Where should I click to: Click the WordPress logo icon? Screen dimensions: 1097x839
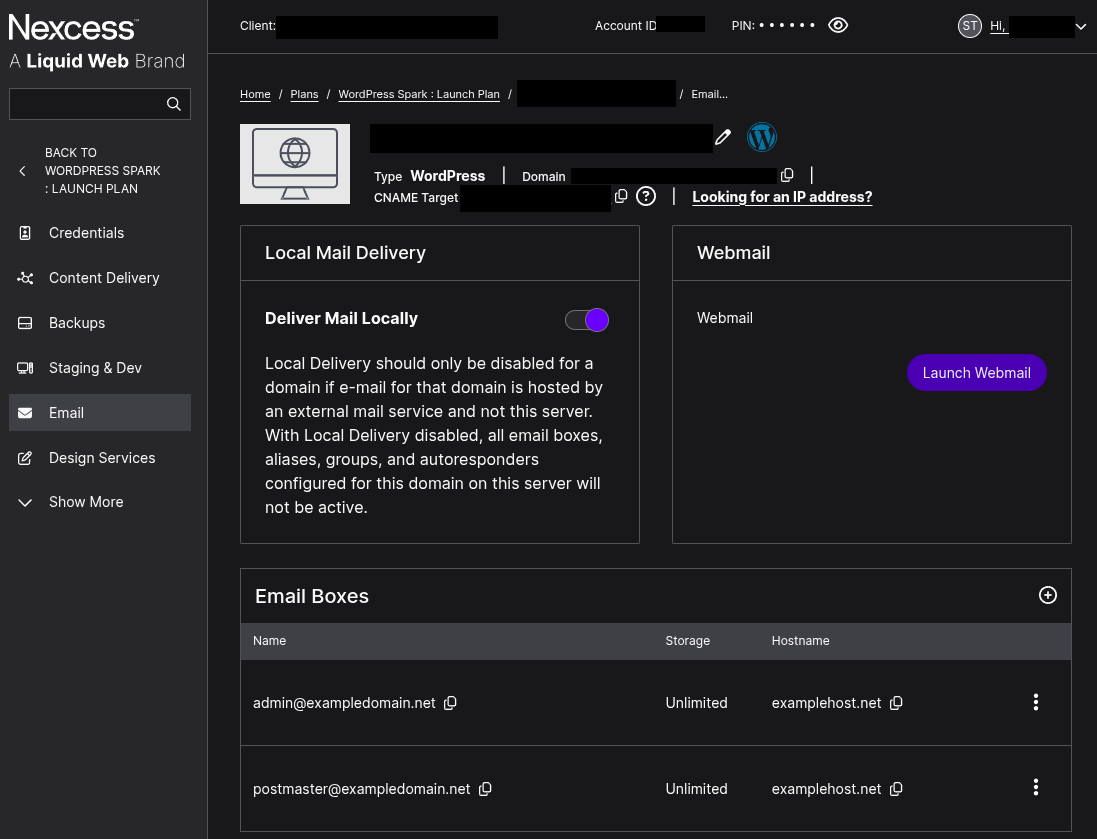point(762,137)
